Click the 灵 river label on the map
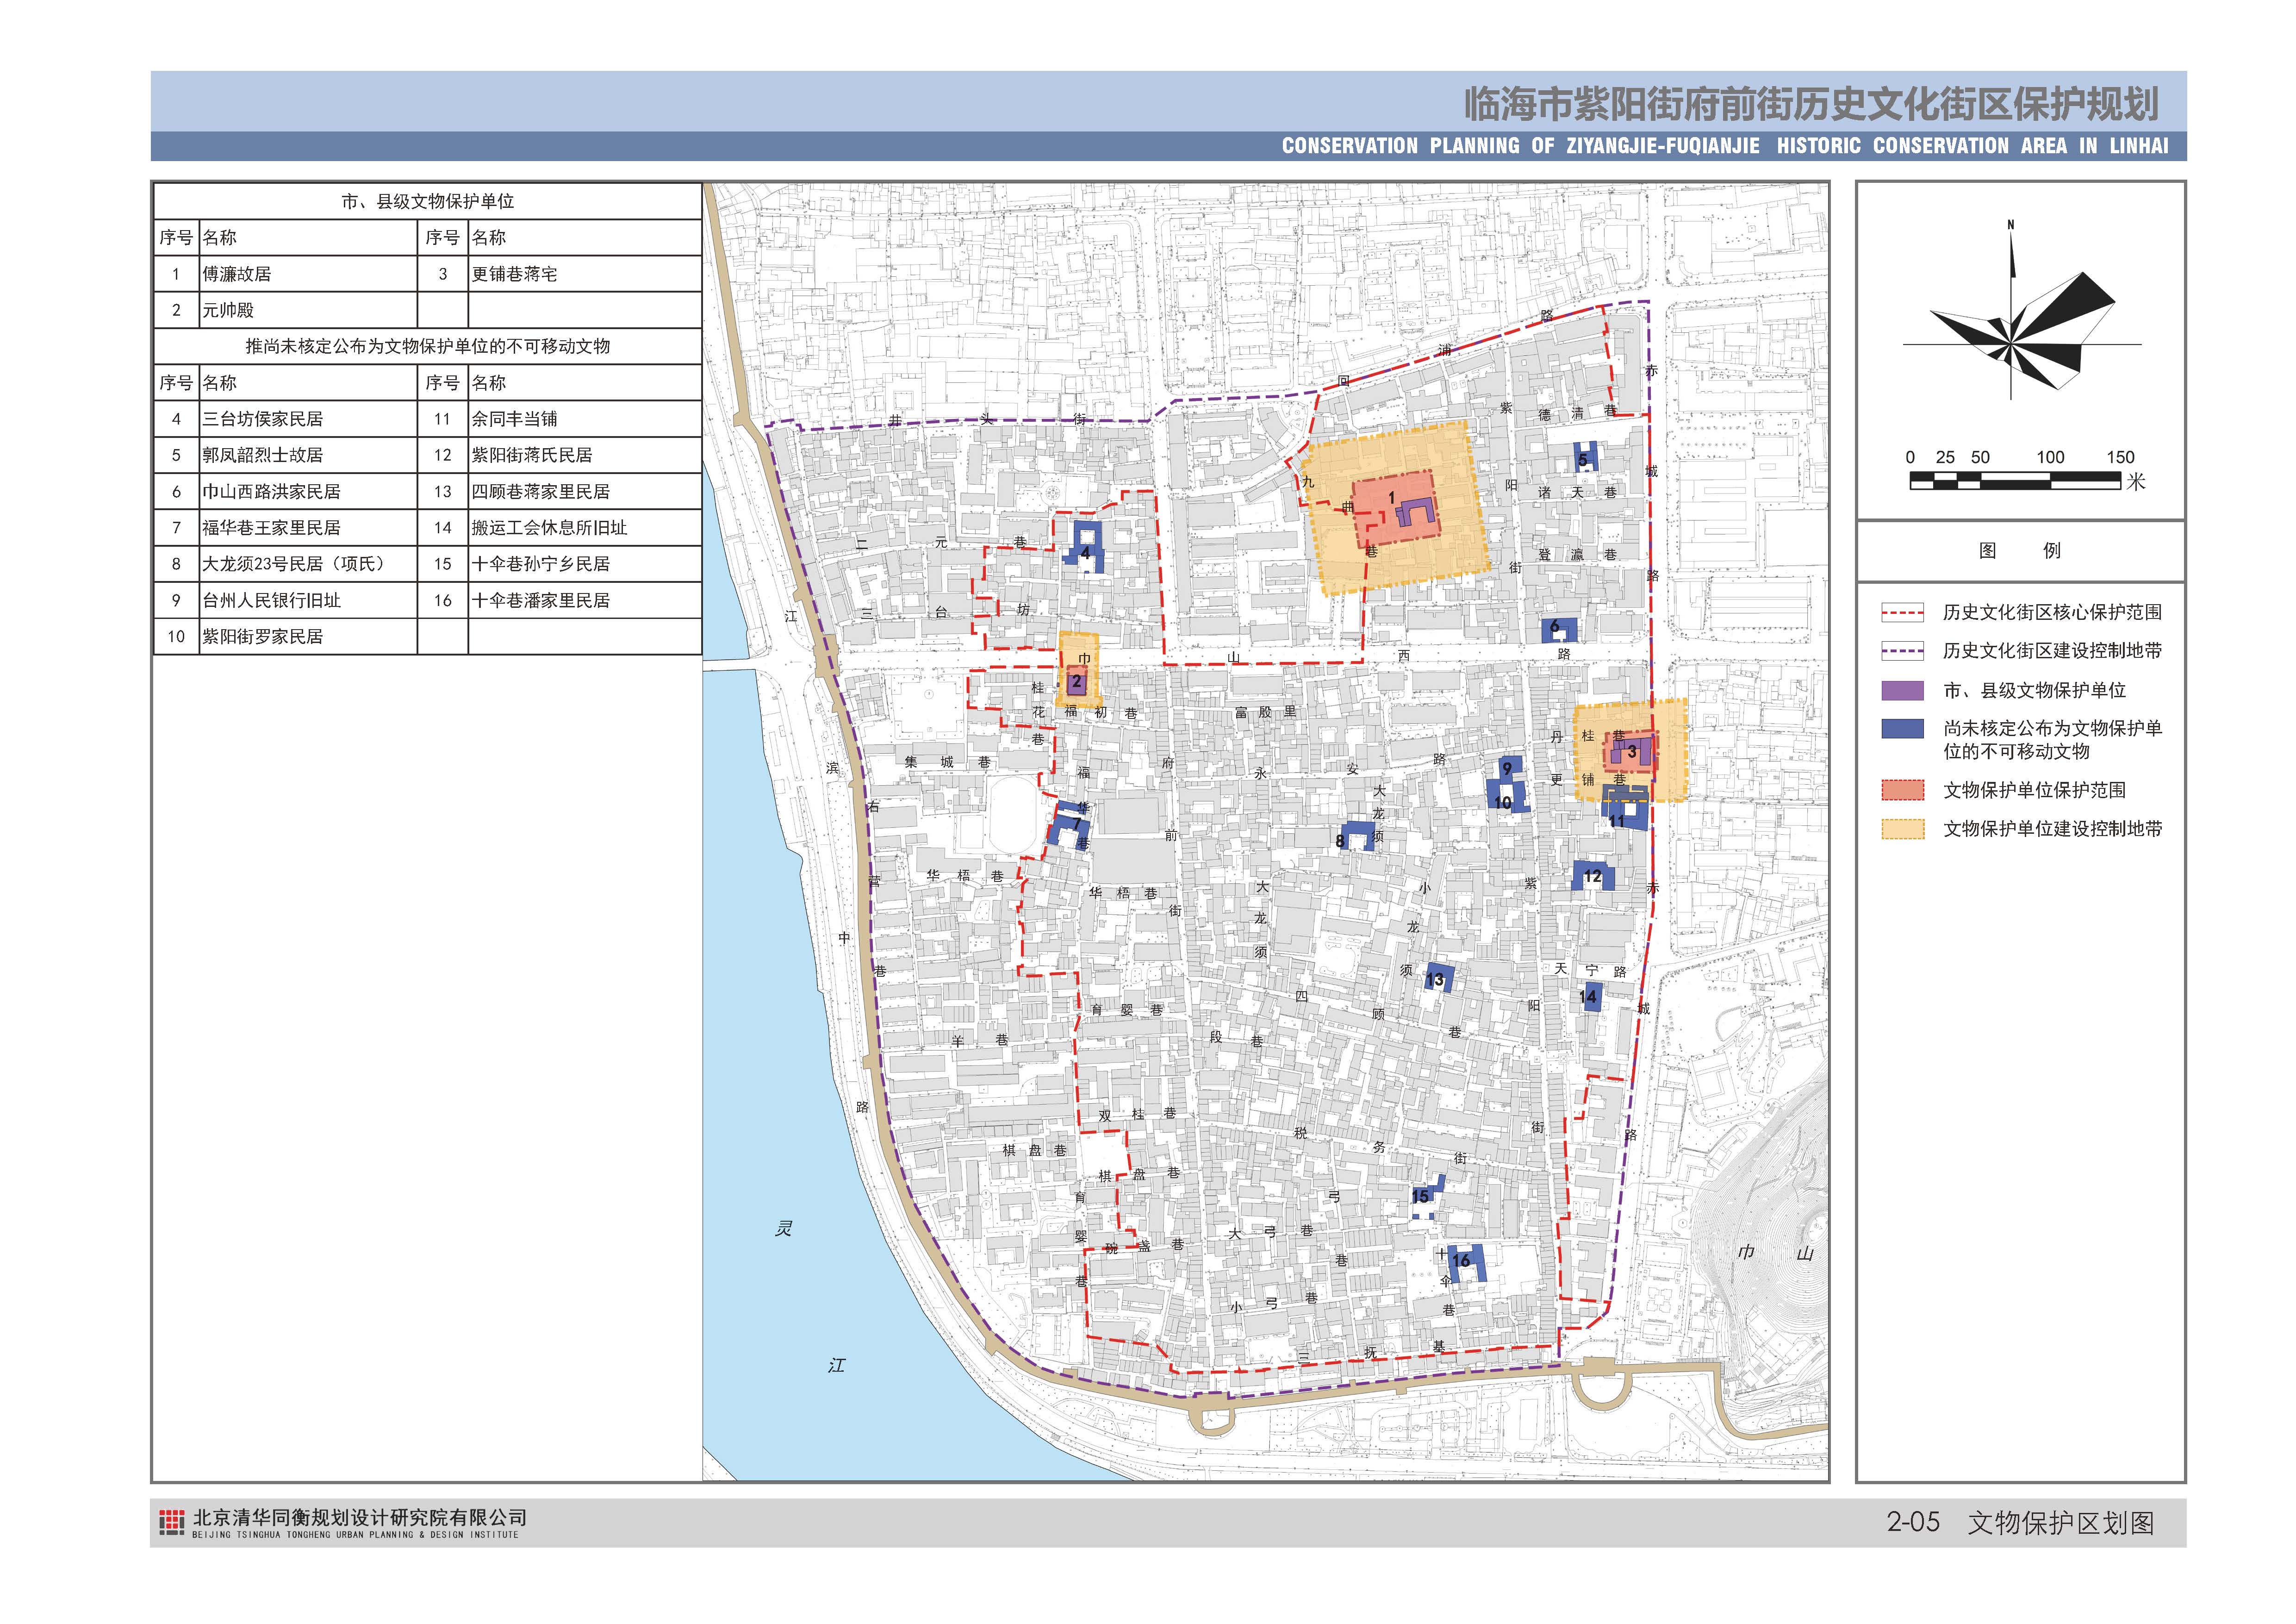This screenshot has width=2296, height=1624. (x=784, y=1229)
